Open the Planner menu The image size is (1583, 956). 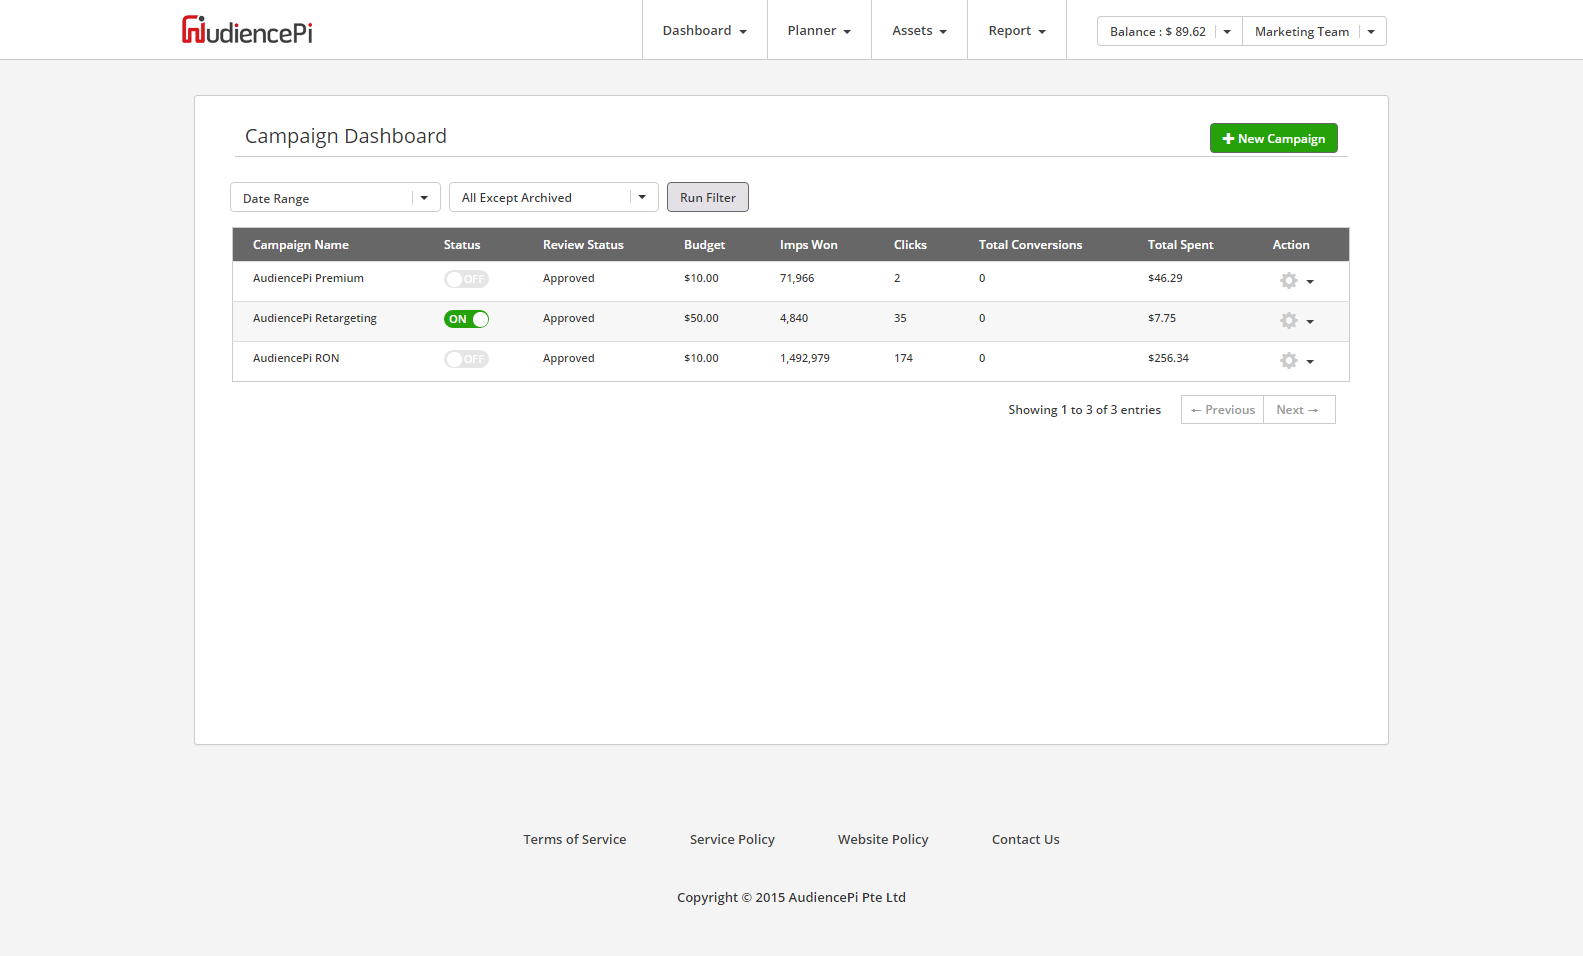click(819, 31)
